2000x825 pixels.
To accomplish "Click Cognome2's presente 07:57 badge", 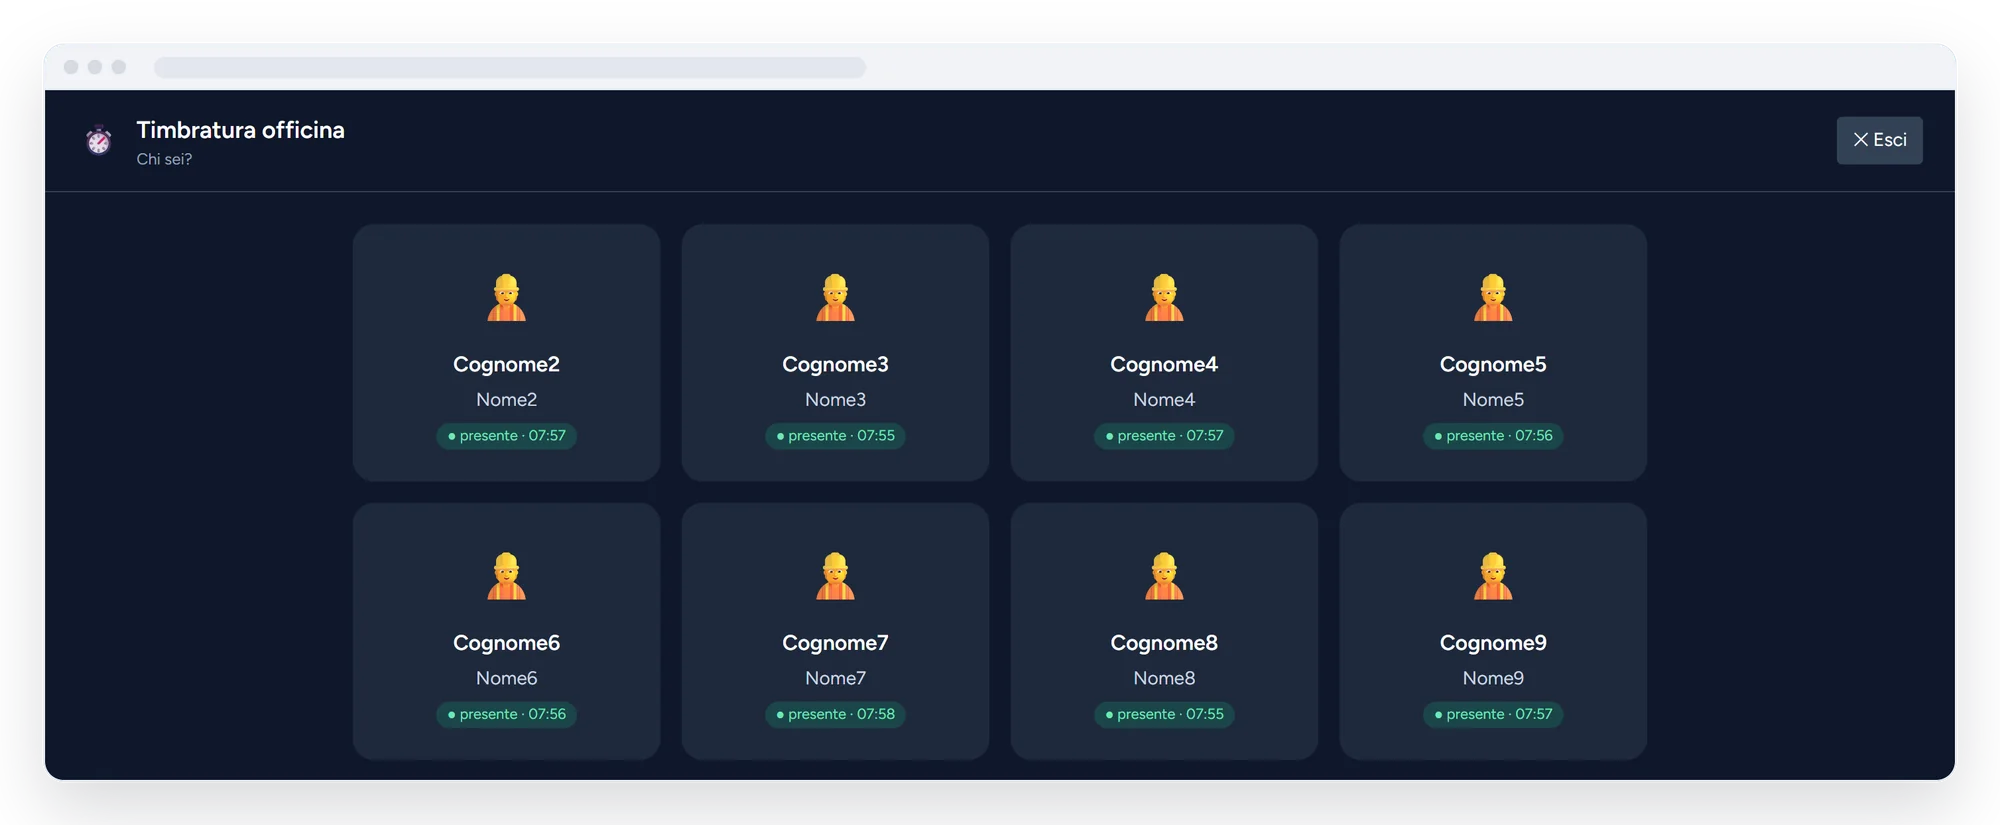I will (x=506, y=436).
